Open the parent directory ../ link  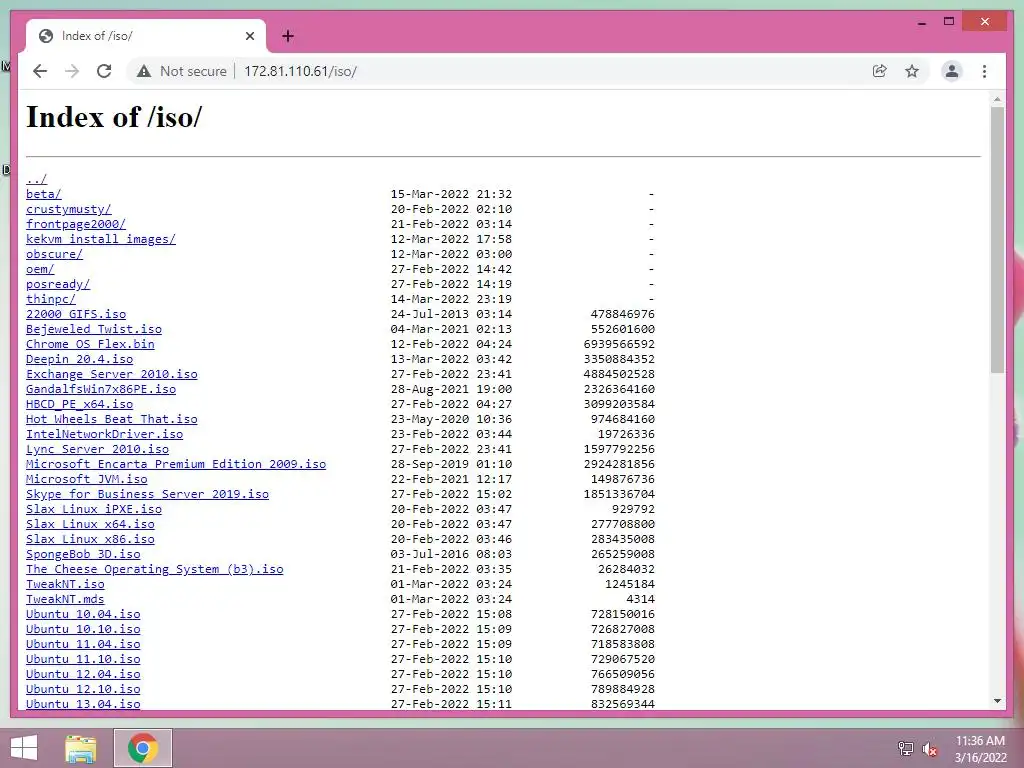(x=37, y=179)
